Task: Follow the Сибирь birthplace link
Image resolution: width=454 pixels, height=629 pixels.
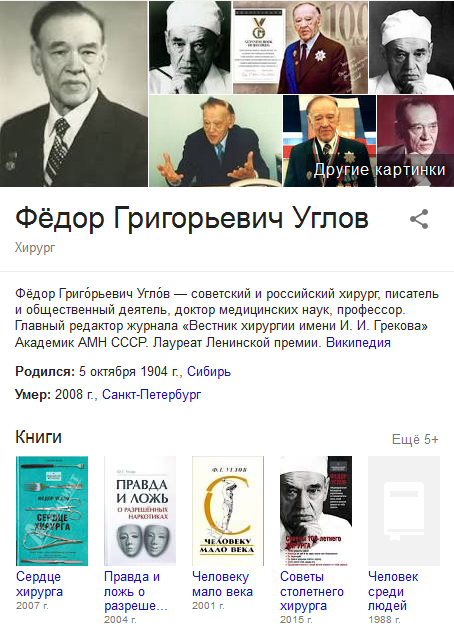Action: [x=209, y=371]
